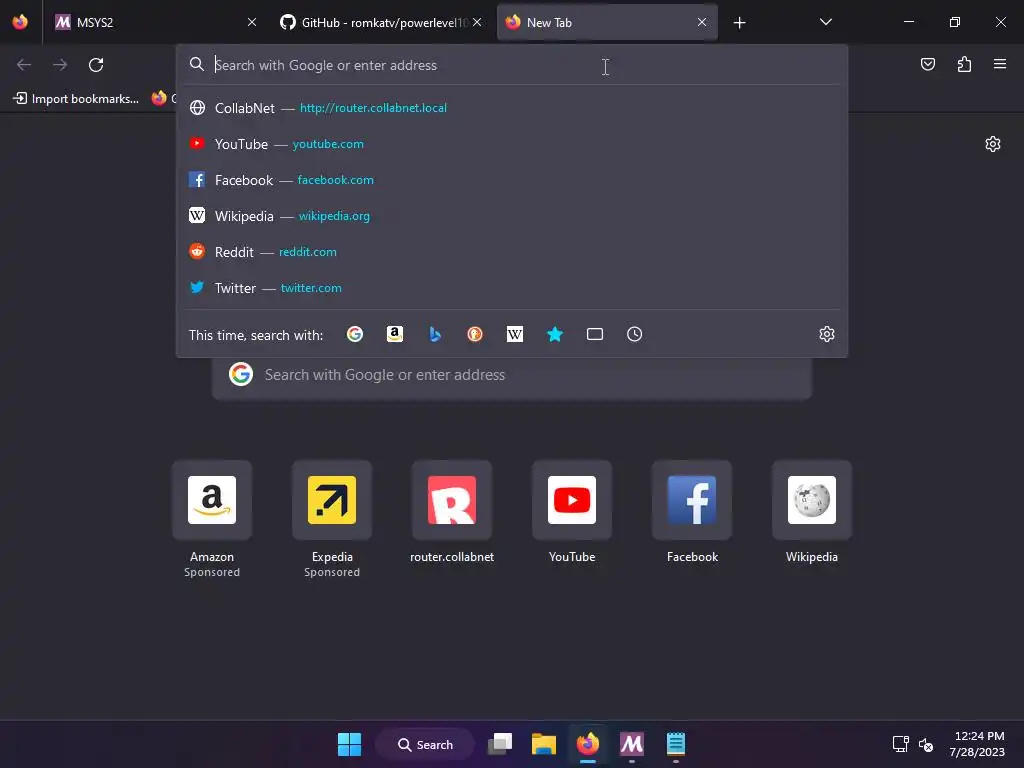The width and height of the screenshot is (1024, 768).
Task: Open the Extensions puzzle icon
Action: coord(964,64)
